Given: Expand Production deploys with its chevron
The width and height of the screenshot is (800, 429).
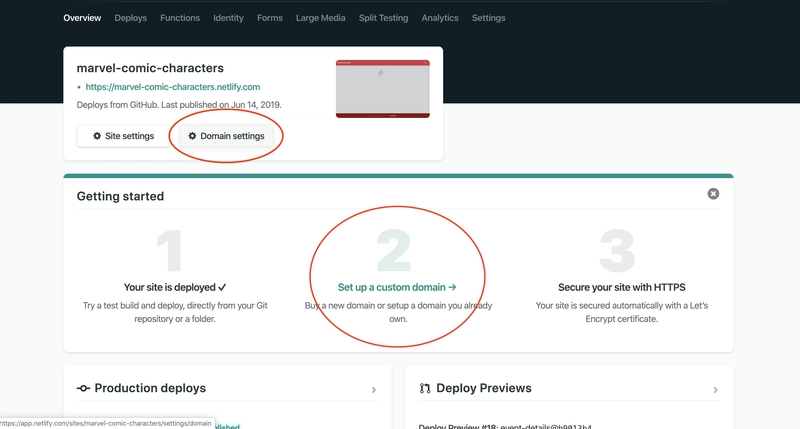Looking at the screenshot, I should [374, 390].
